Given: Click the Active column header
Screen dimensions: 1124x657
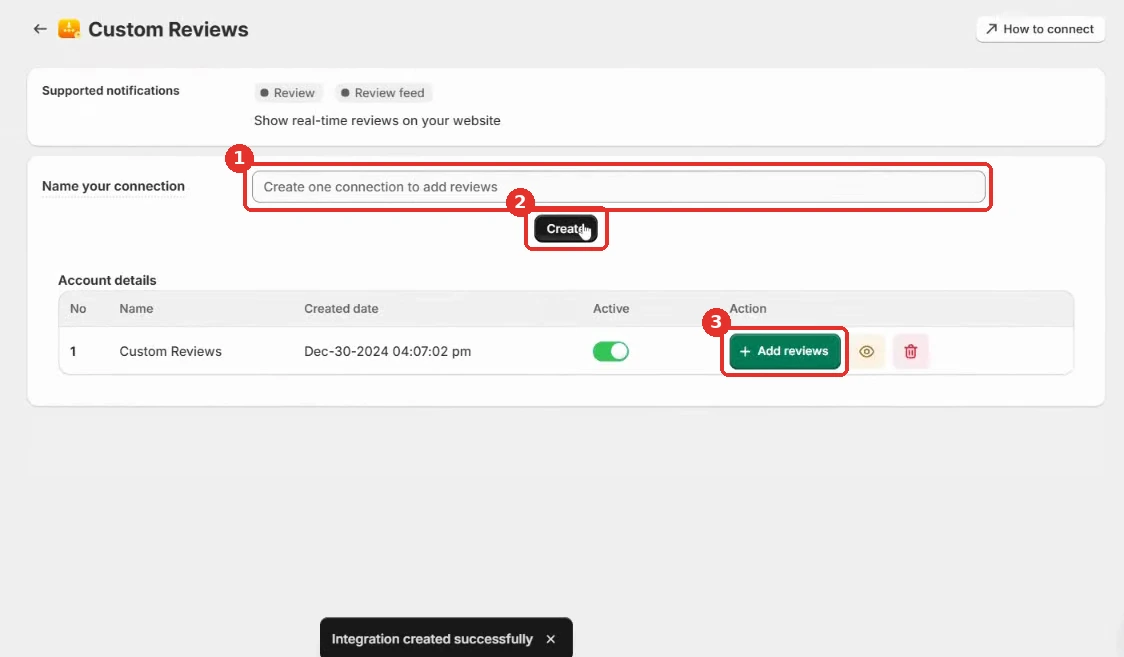Looking at the screenshot, I should point(611,309).
